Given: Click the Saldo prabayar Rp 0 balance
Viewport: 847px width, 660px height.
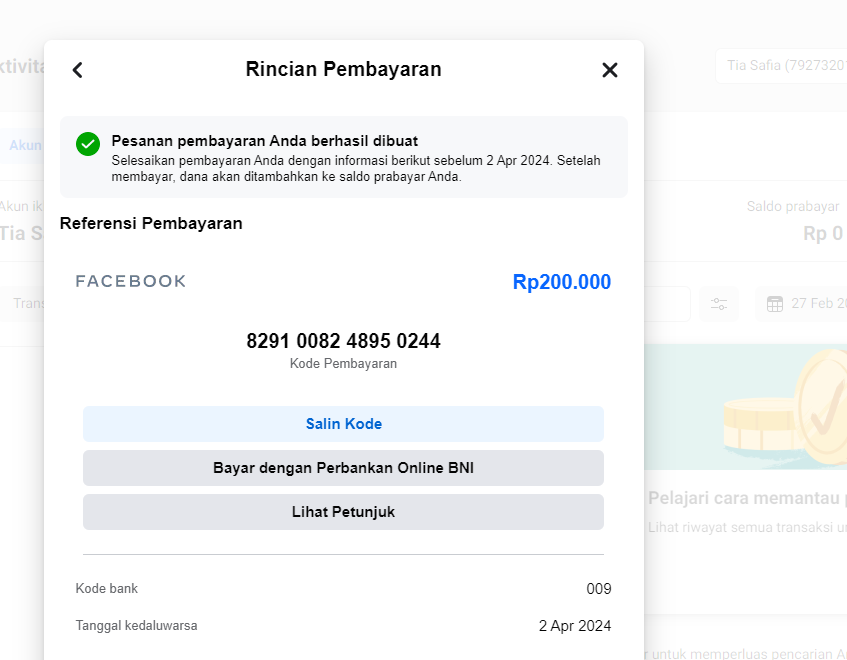Looking at the screenshot, I should tap(822, 233).
